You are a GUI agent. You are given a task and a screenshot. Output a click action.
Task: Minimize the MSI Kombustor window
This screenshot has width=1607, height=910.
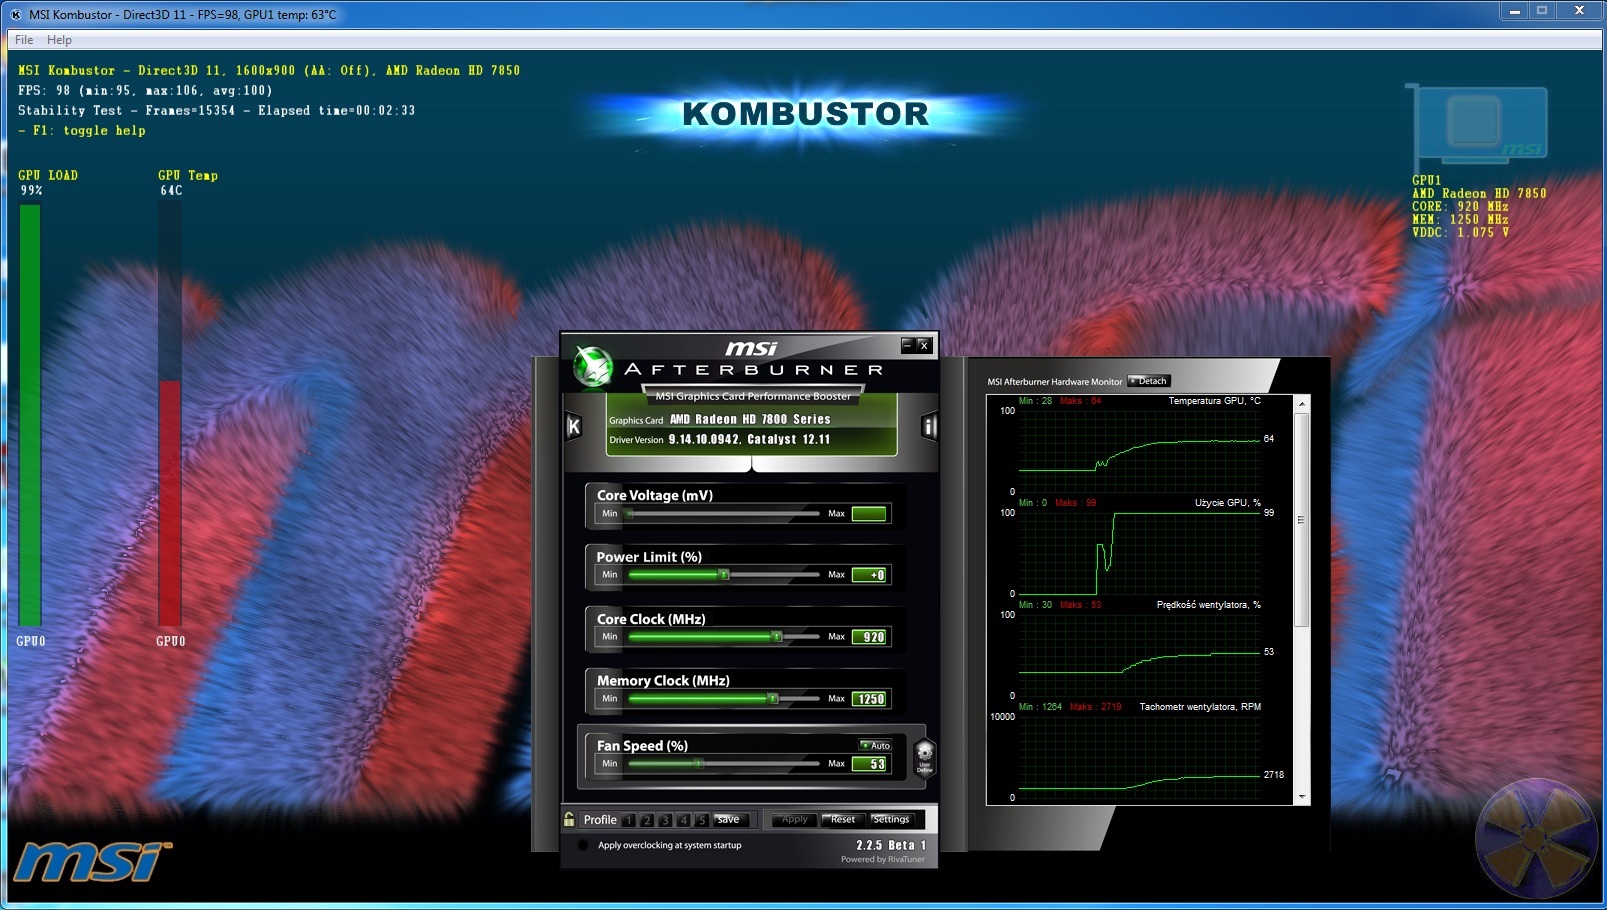(1515, 11)
